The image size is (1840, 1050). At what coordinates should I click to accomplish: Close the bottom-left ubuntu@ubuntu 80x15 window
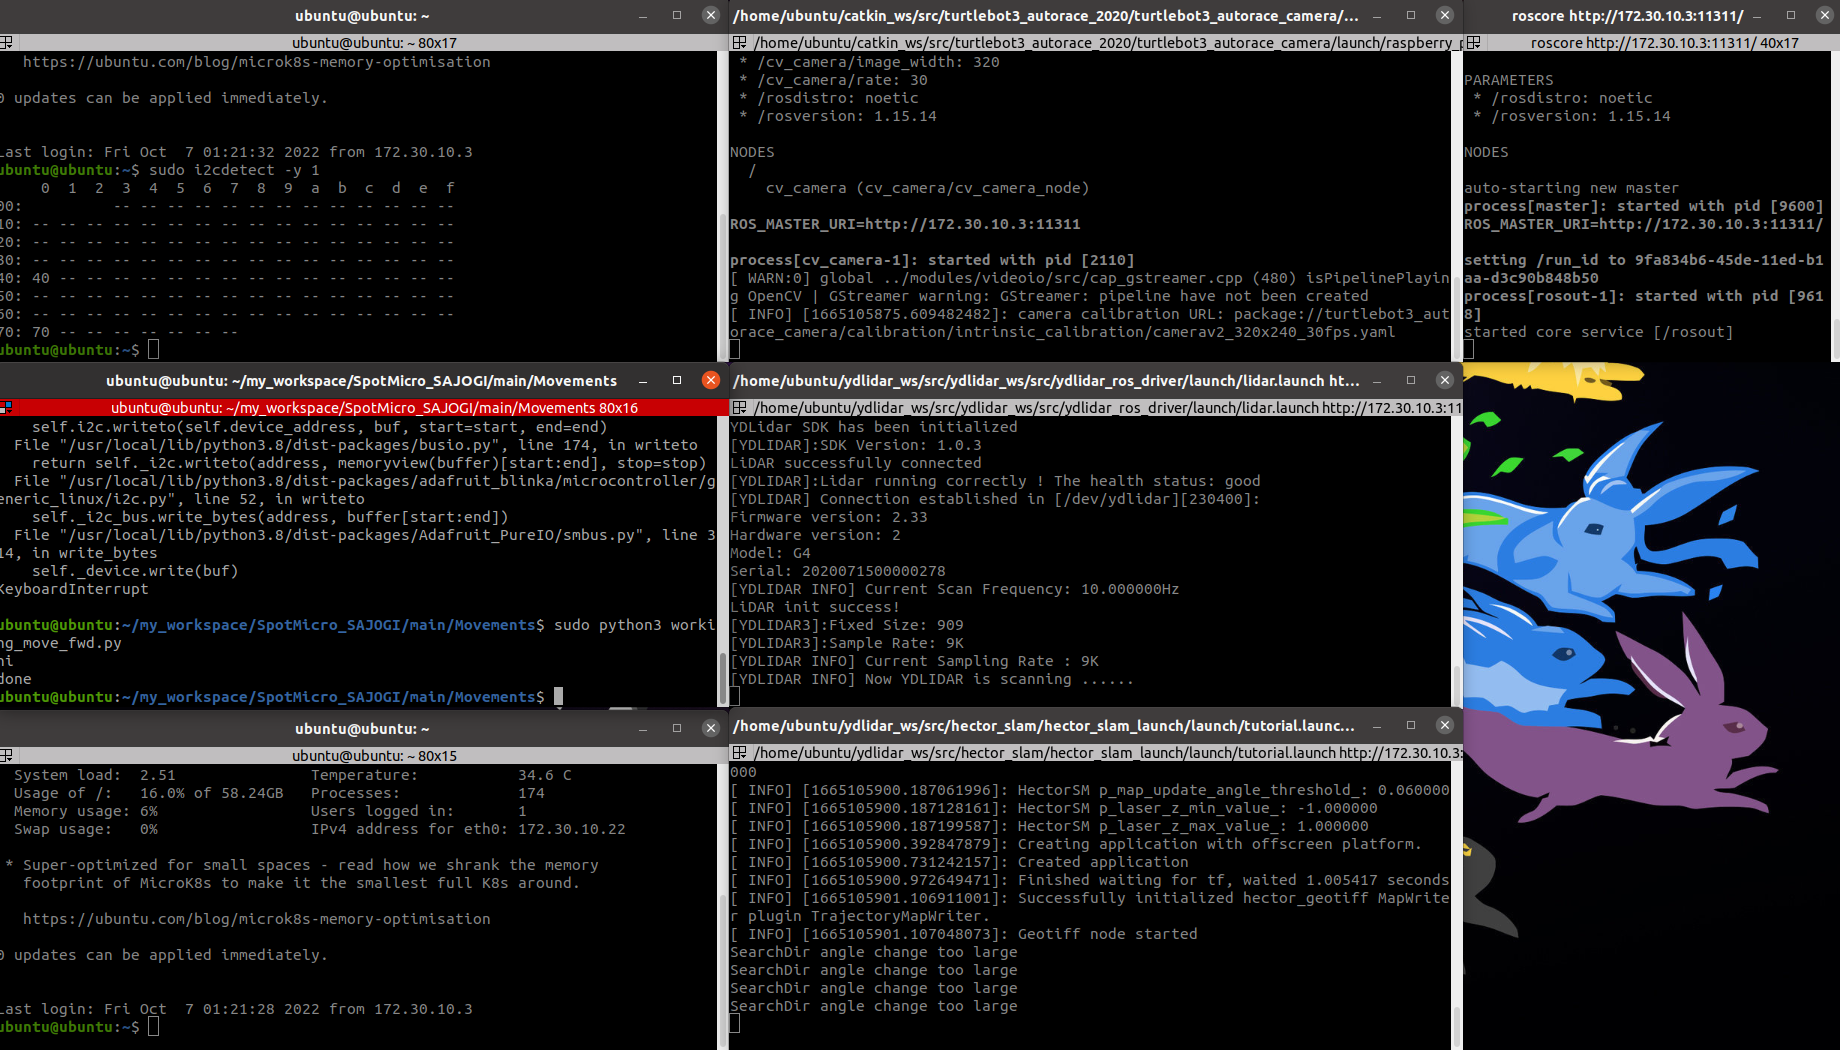[711, 729]
